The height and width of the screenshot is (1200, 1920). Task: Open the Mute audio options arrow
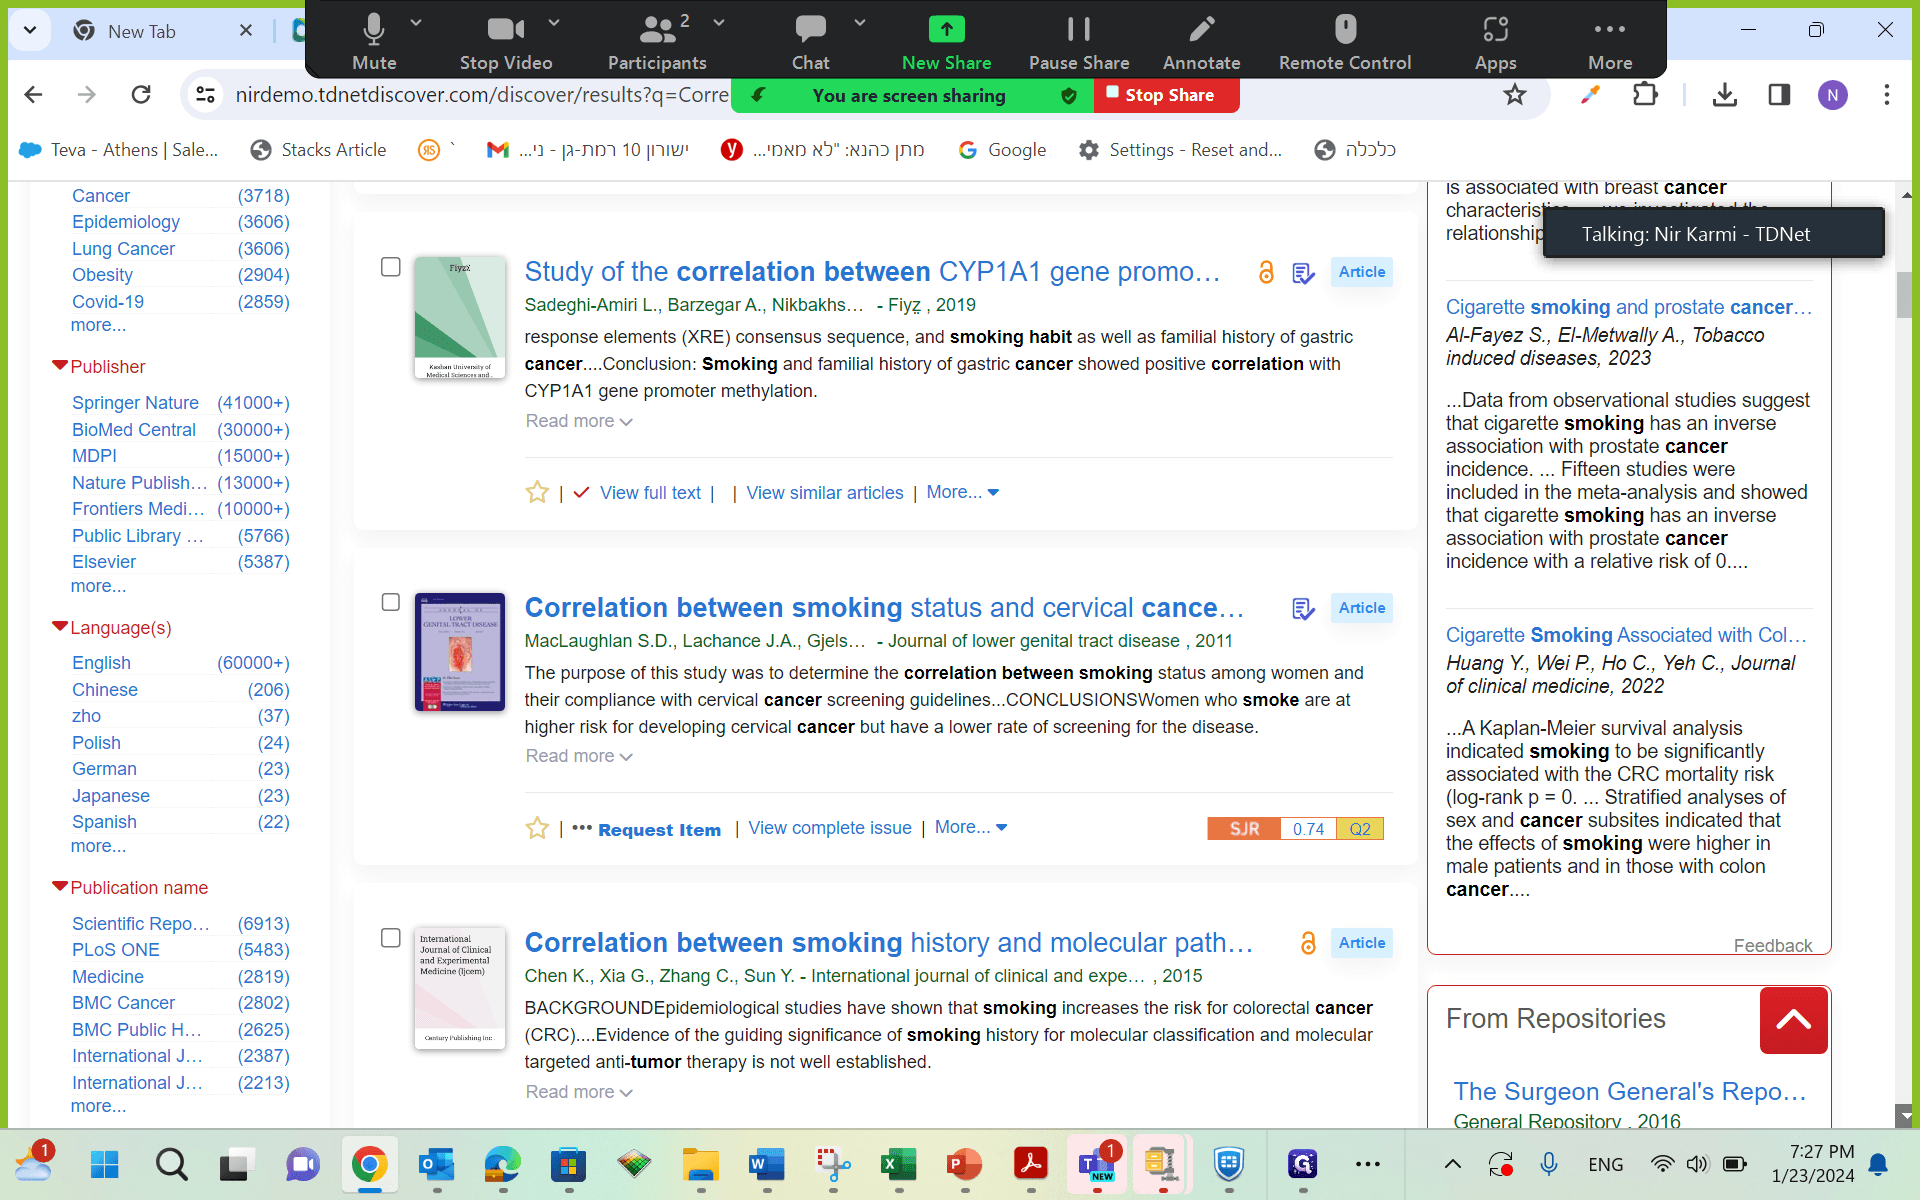click(416, 22)
